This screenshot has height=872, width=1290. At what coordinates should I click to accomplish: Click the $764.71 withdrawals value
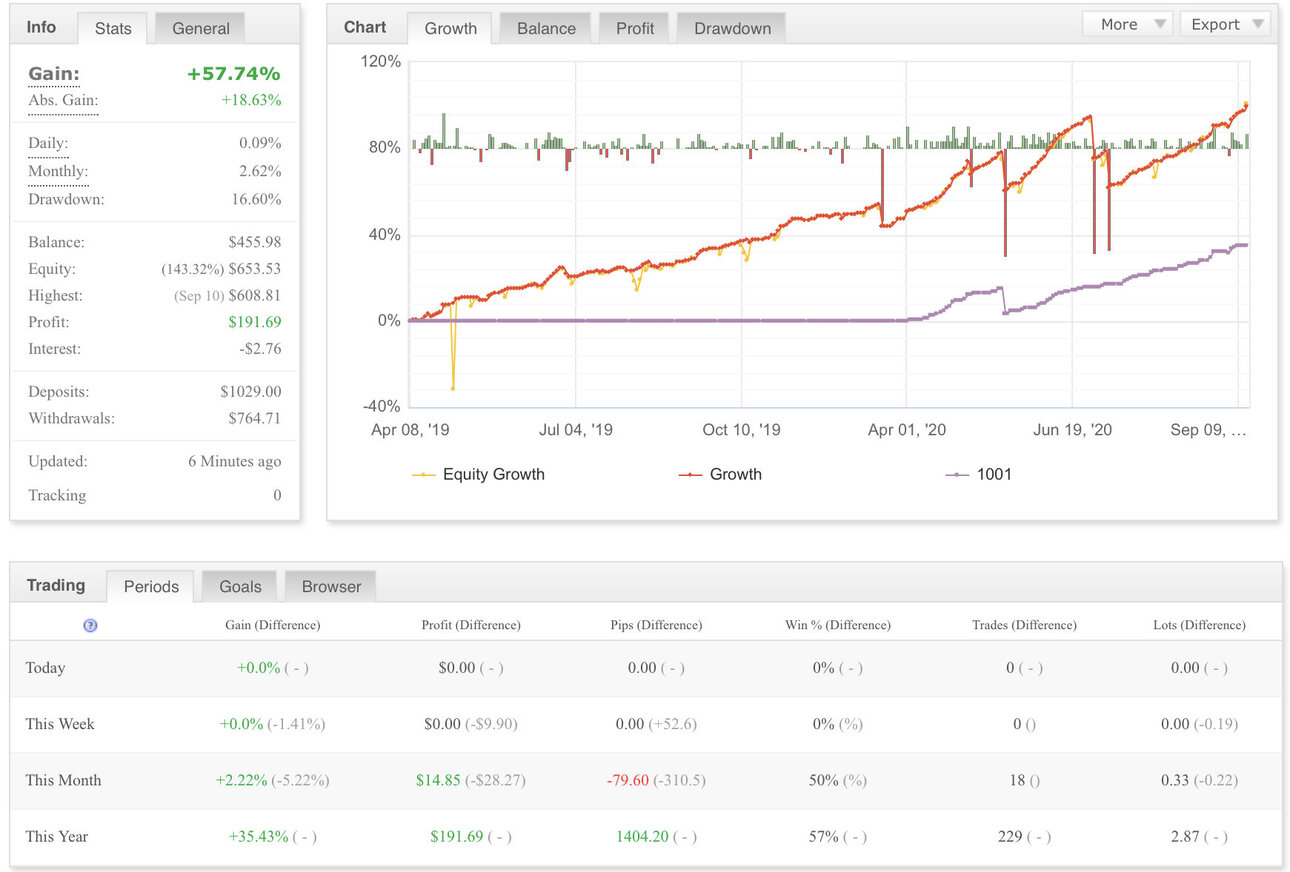coord(253,418)
